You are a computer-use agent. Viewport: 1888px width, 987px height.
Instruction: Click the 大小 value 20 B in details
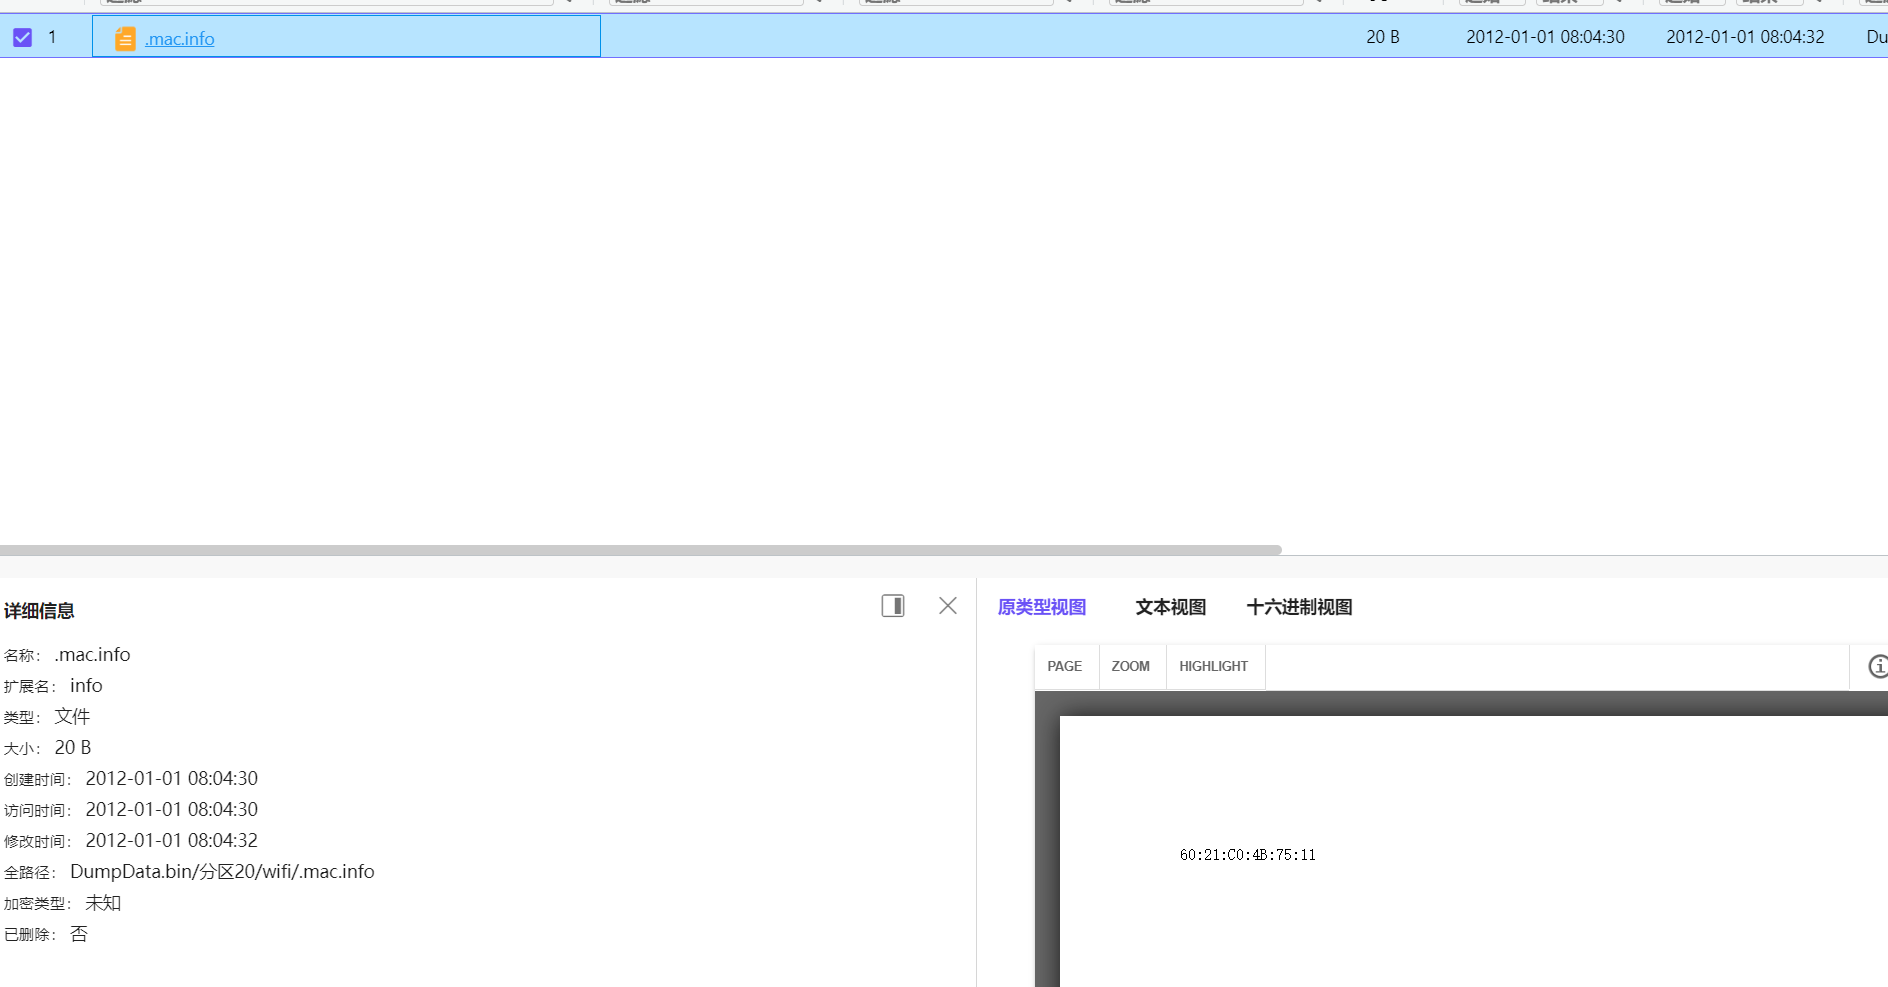(x=73, y=748)
